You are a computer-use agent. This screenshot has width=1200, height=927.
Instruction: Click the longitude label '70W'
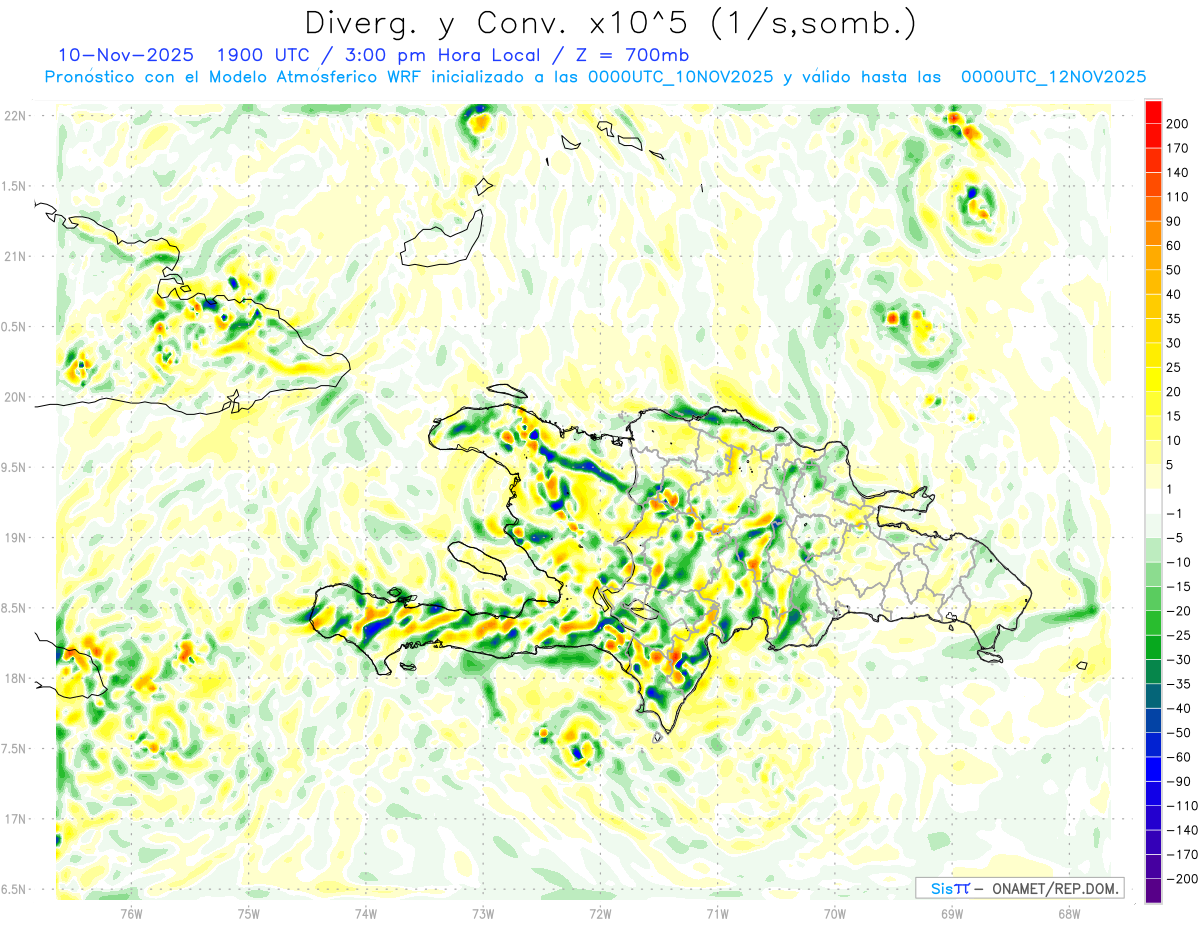coord(834,913)
